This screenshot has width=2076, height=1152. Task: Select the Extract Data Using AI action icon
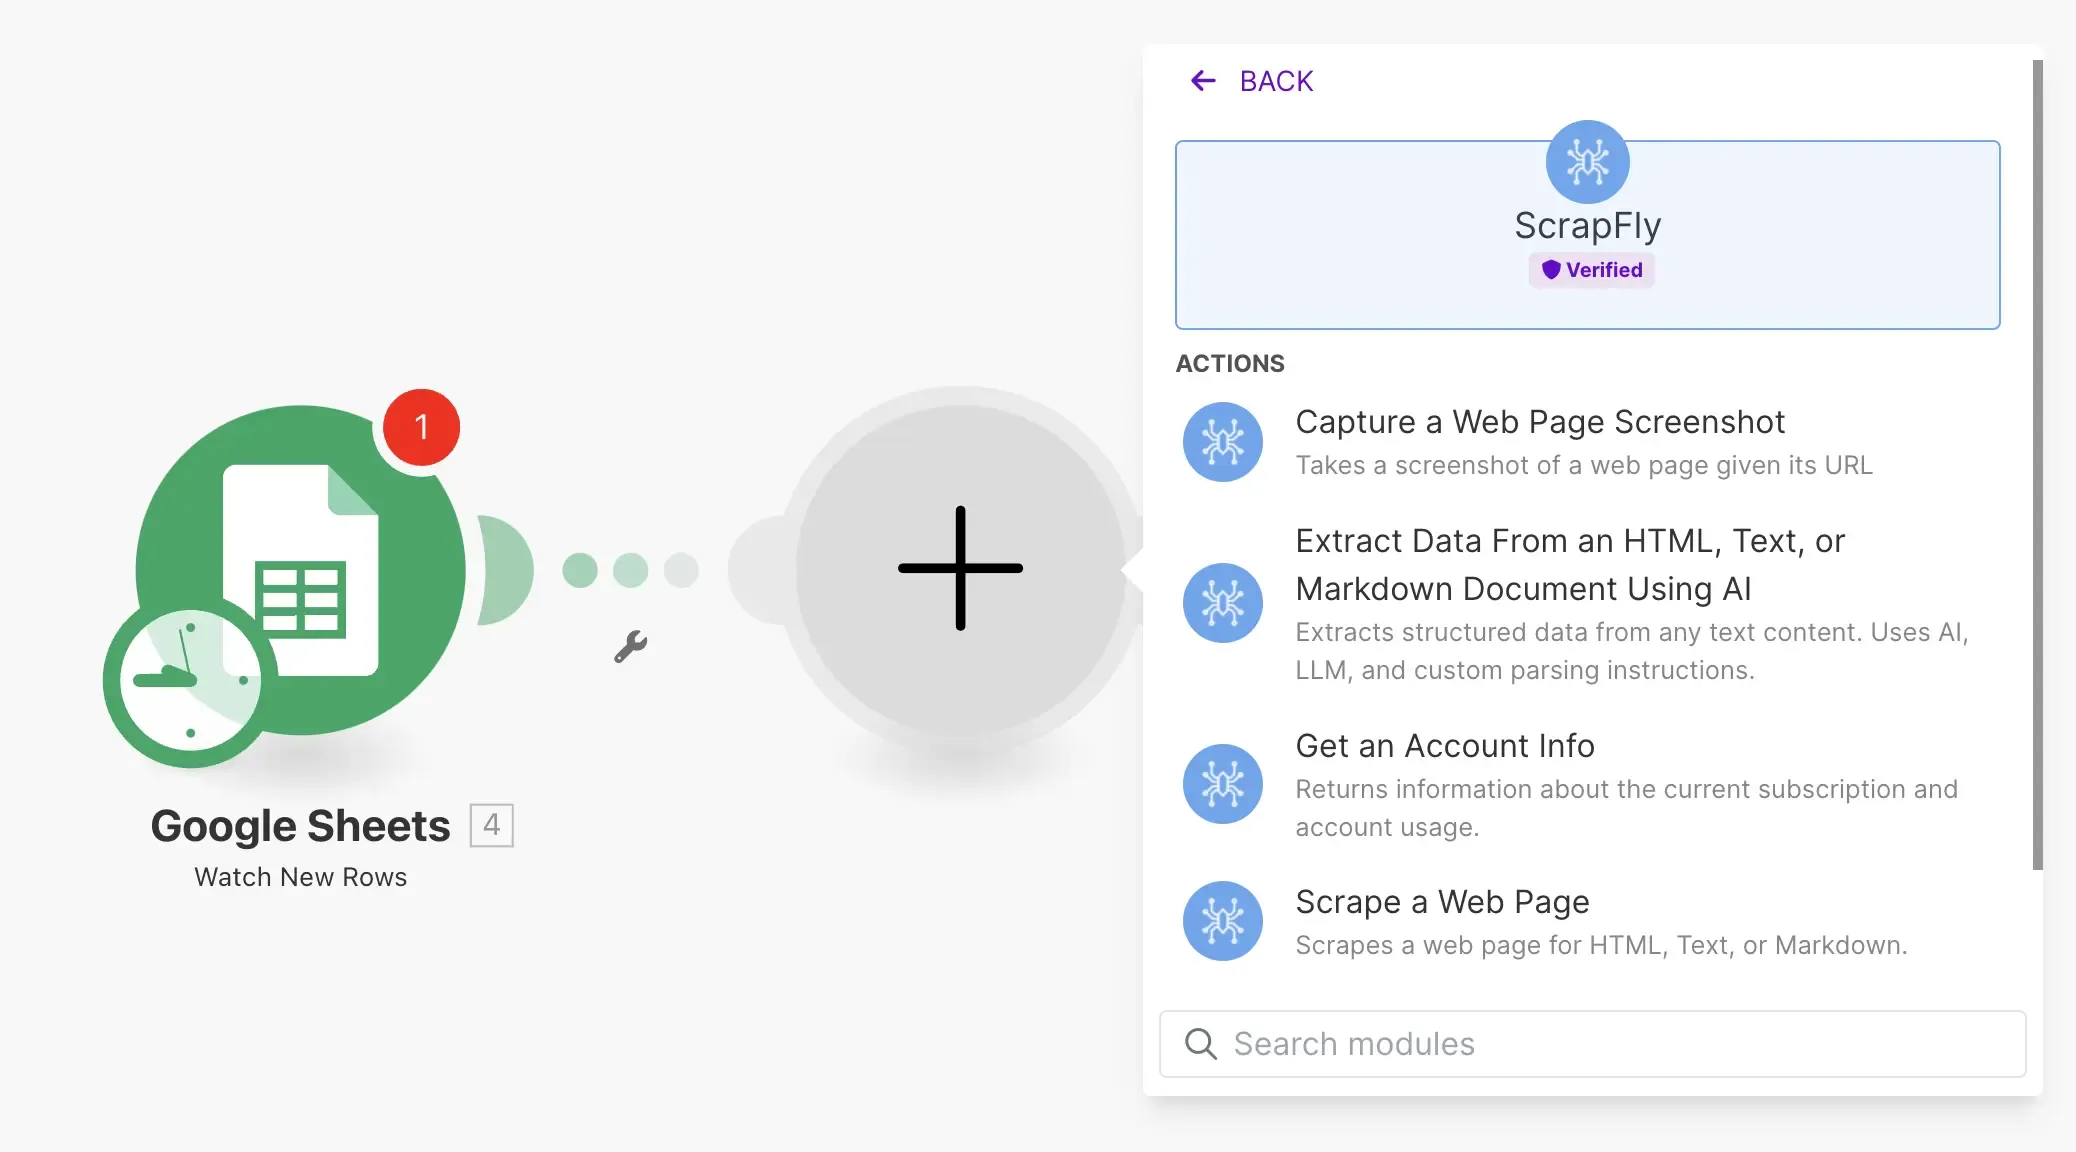click(x=1222, y=603)
